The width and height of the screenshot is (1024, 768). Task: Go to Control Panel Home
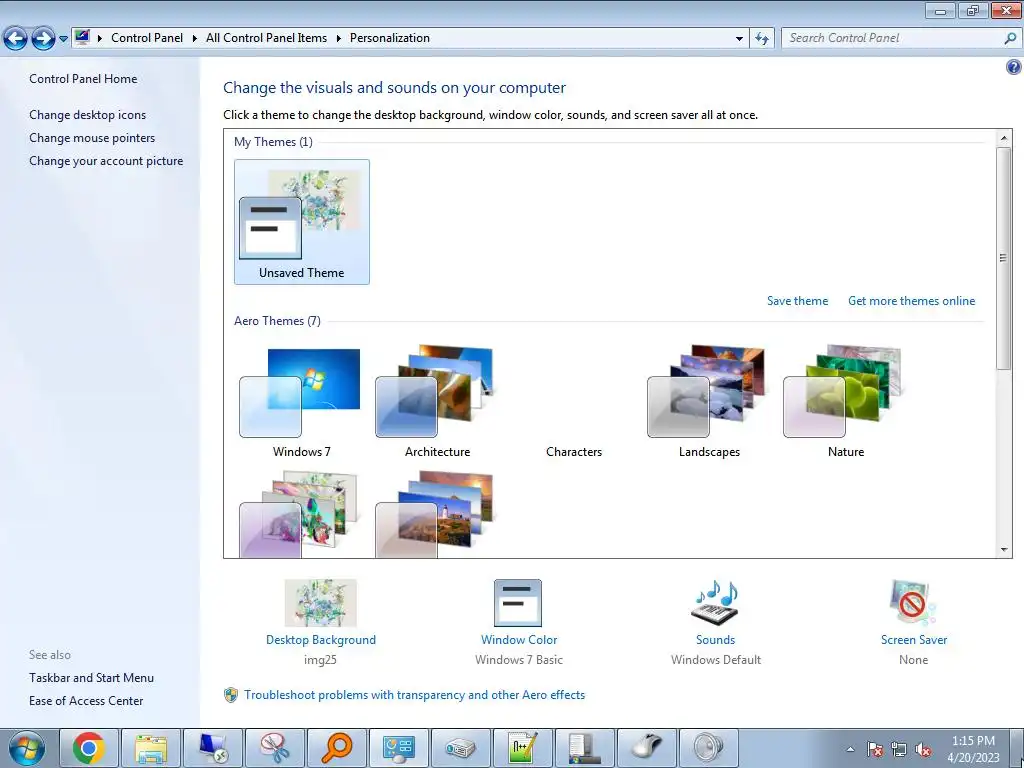click(x=83, y=78)
